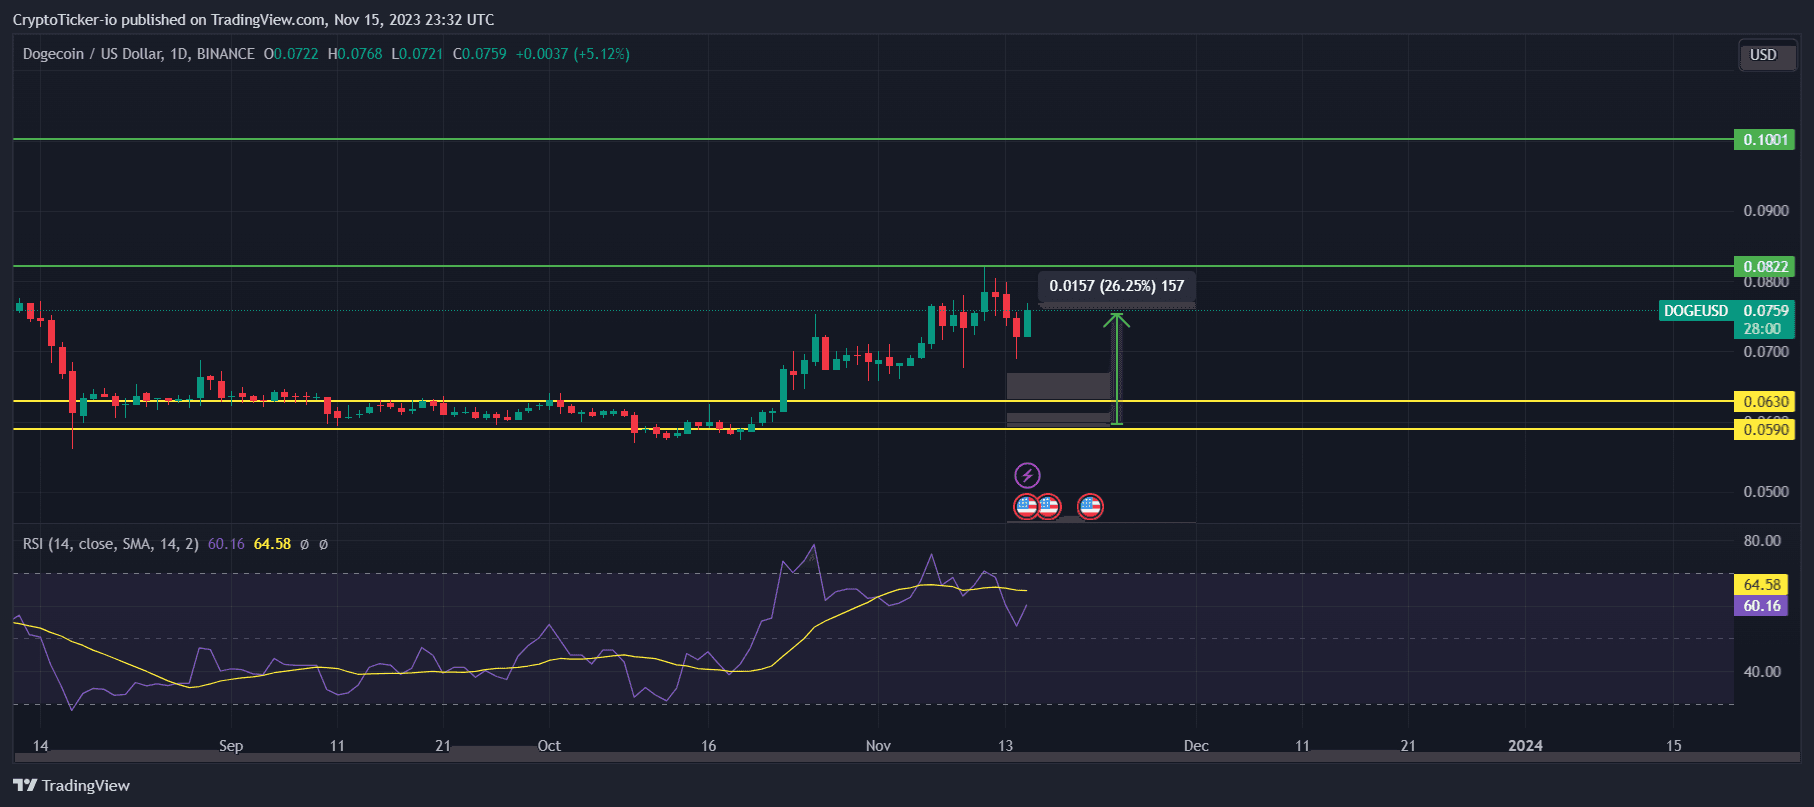Click the purple 60.16 RSI value label
Viewport: 1814px width, 807px height.
[1761, 606]
